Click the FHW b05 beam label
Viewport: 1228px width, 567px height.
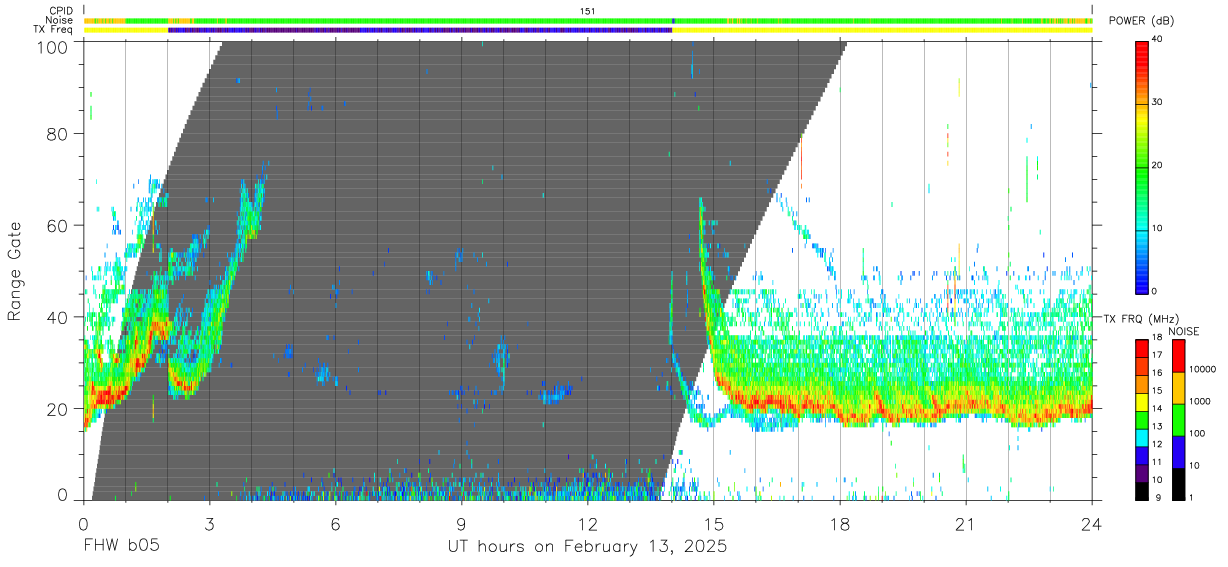click(121, 547)
